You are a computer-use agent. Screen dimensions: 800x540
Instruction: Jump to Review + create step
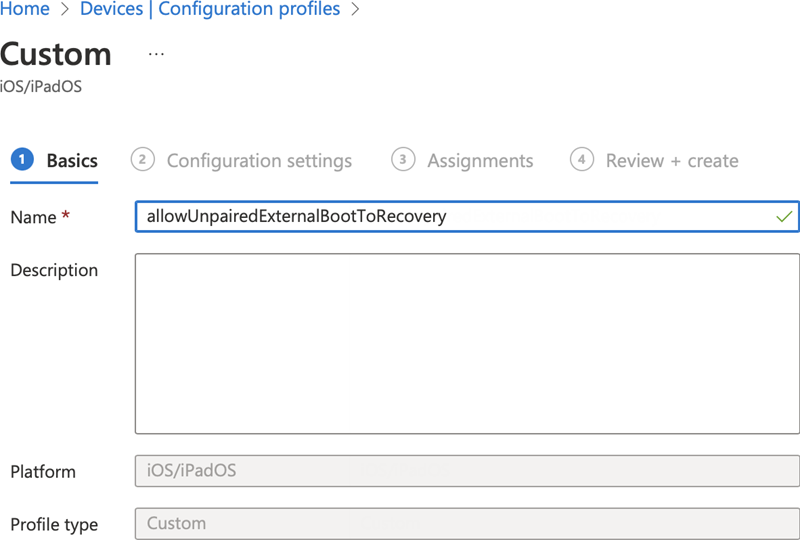point(654,161)
